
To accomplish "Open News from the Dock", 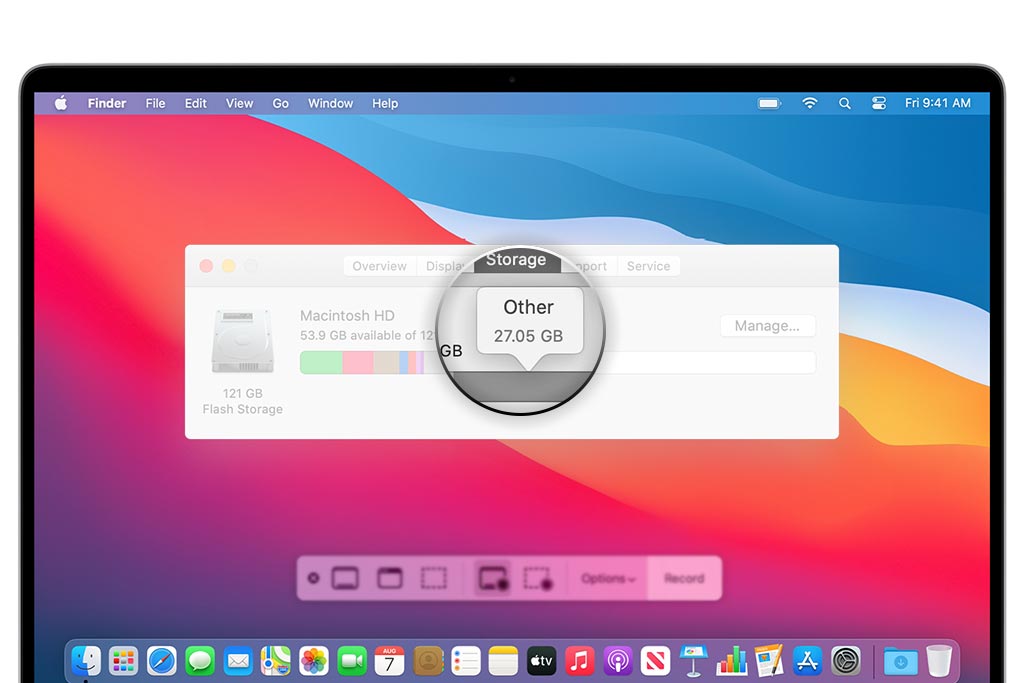I will click(655, 661).
